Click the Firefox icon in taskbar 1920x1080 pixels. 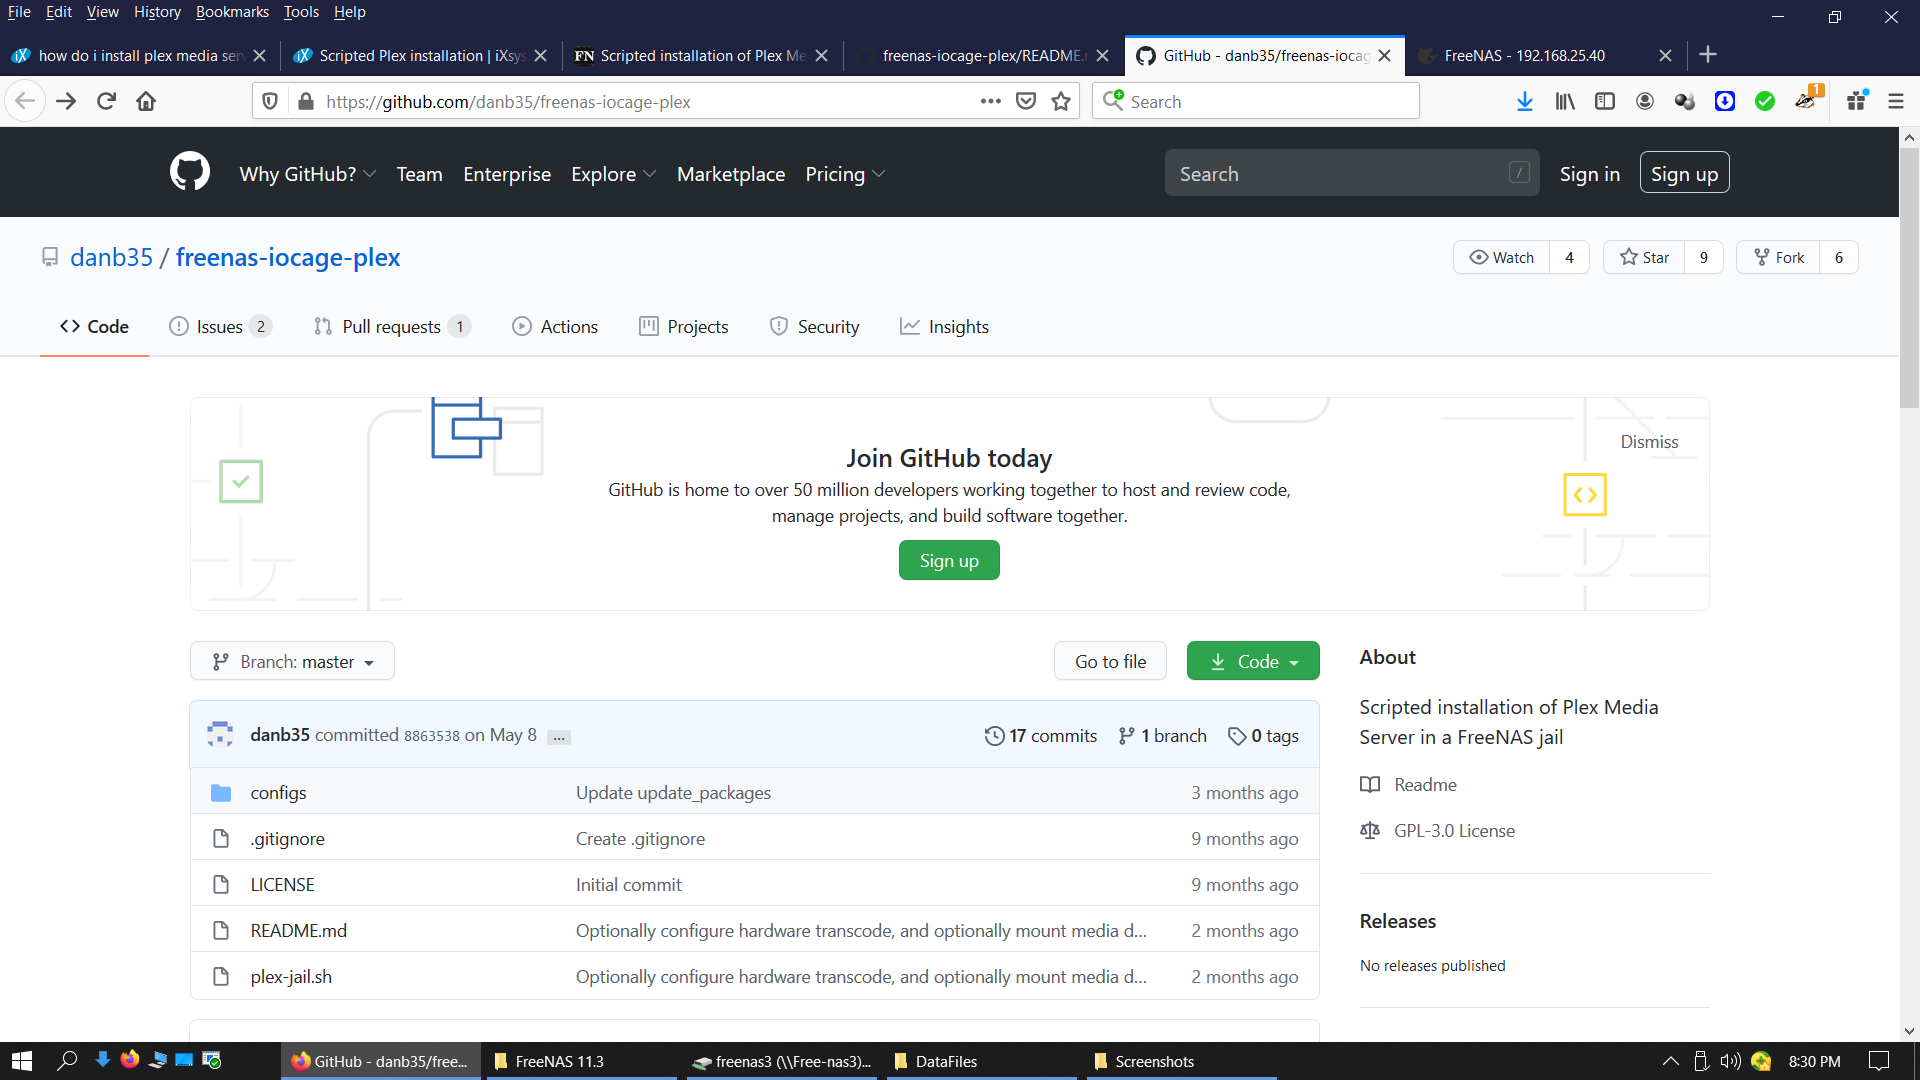tap(130, 1060)
